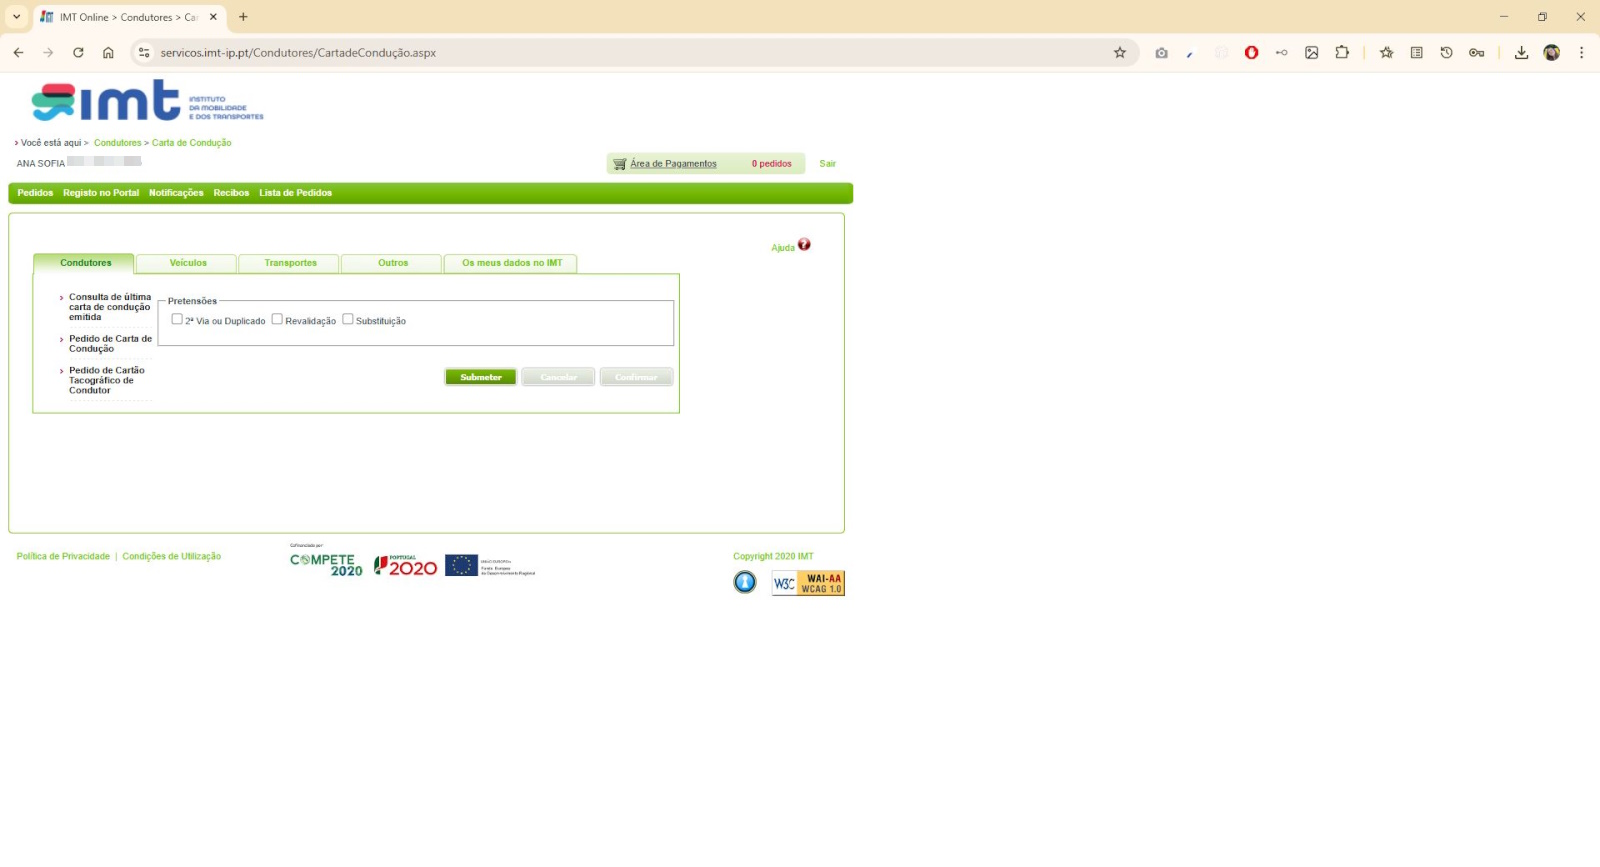The image size is (1600, 867).
Task: Open the browser extensions puzzle icon
Action: pos(1342,53)
